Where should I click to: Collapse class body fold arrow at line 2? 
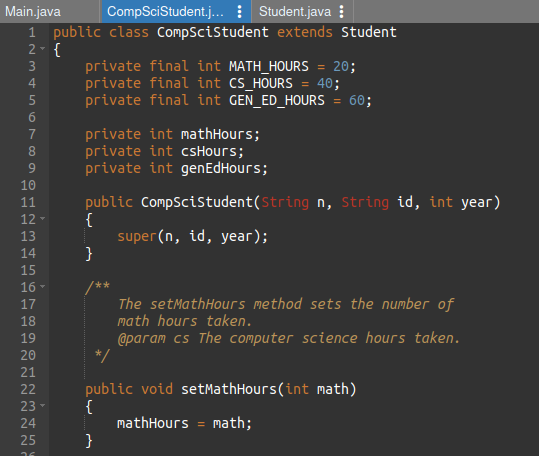43,48
